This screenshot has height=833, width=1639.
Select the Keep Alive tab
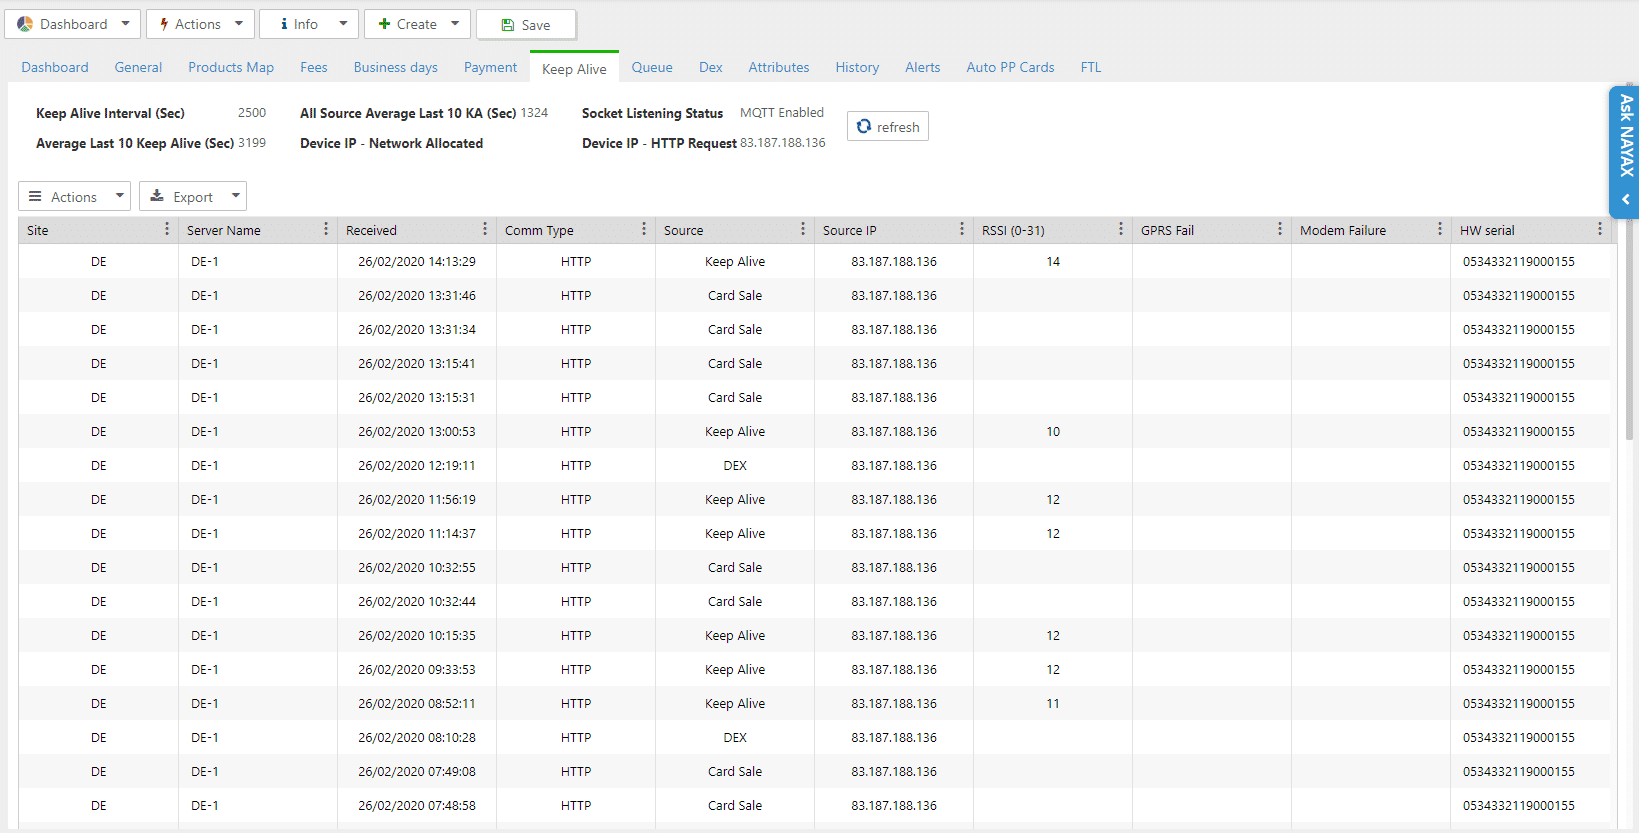(574, 68)
